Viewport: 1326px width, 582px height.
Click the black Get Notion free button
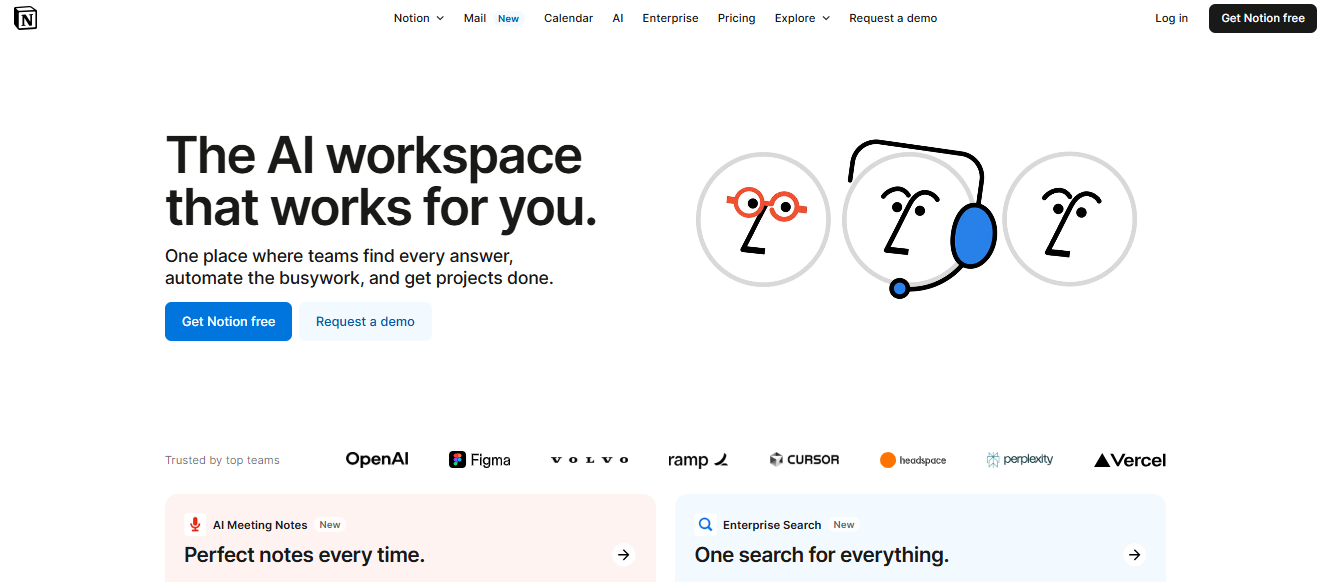click(x=1263, y=18)
